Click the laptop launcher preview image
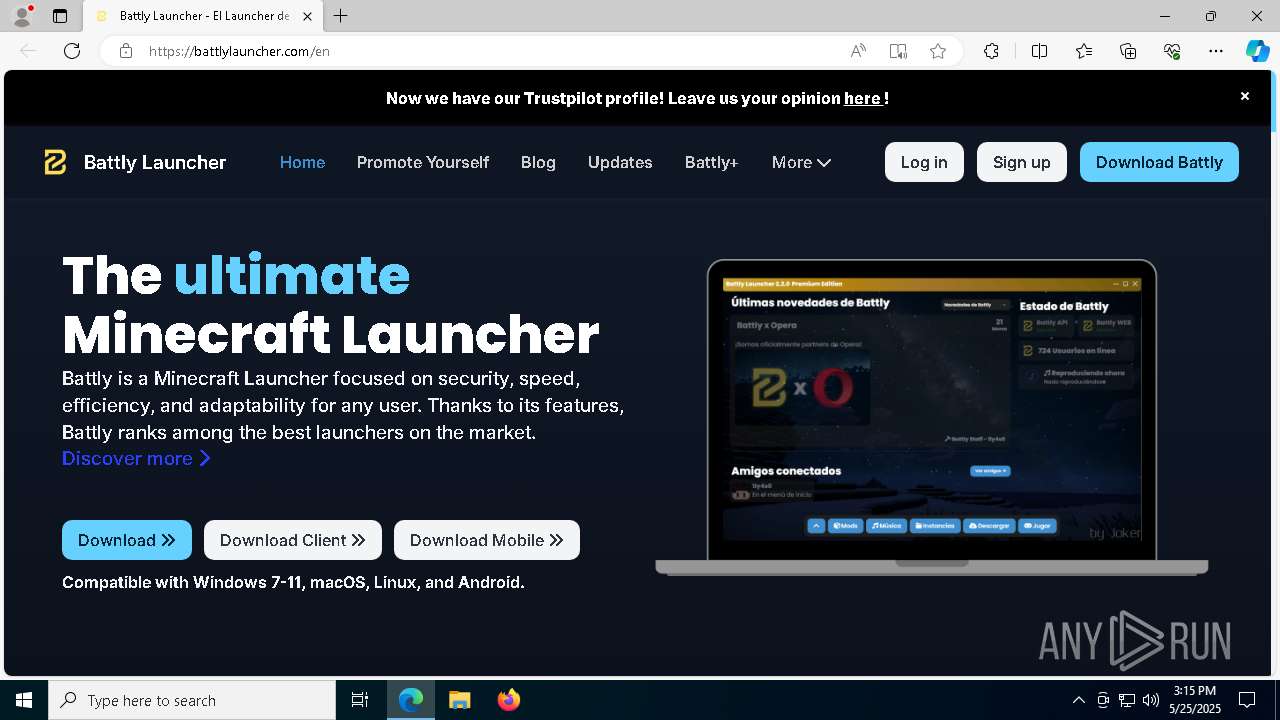 coord(932,417)
